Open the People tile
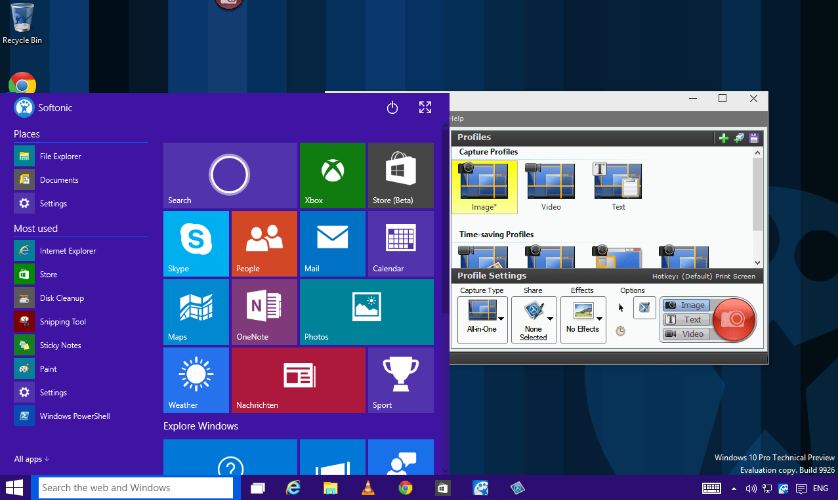 click(x=264, y=244)
